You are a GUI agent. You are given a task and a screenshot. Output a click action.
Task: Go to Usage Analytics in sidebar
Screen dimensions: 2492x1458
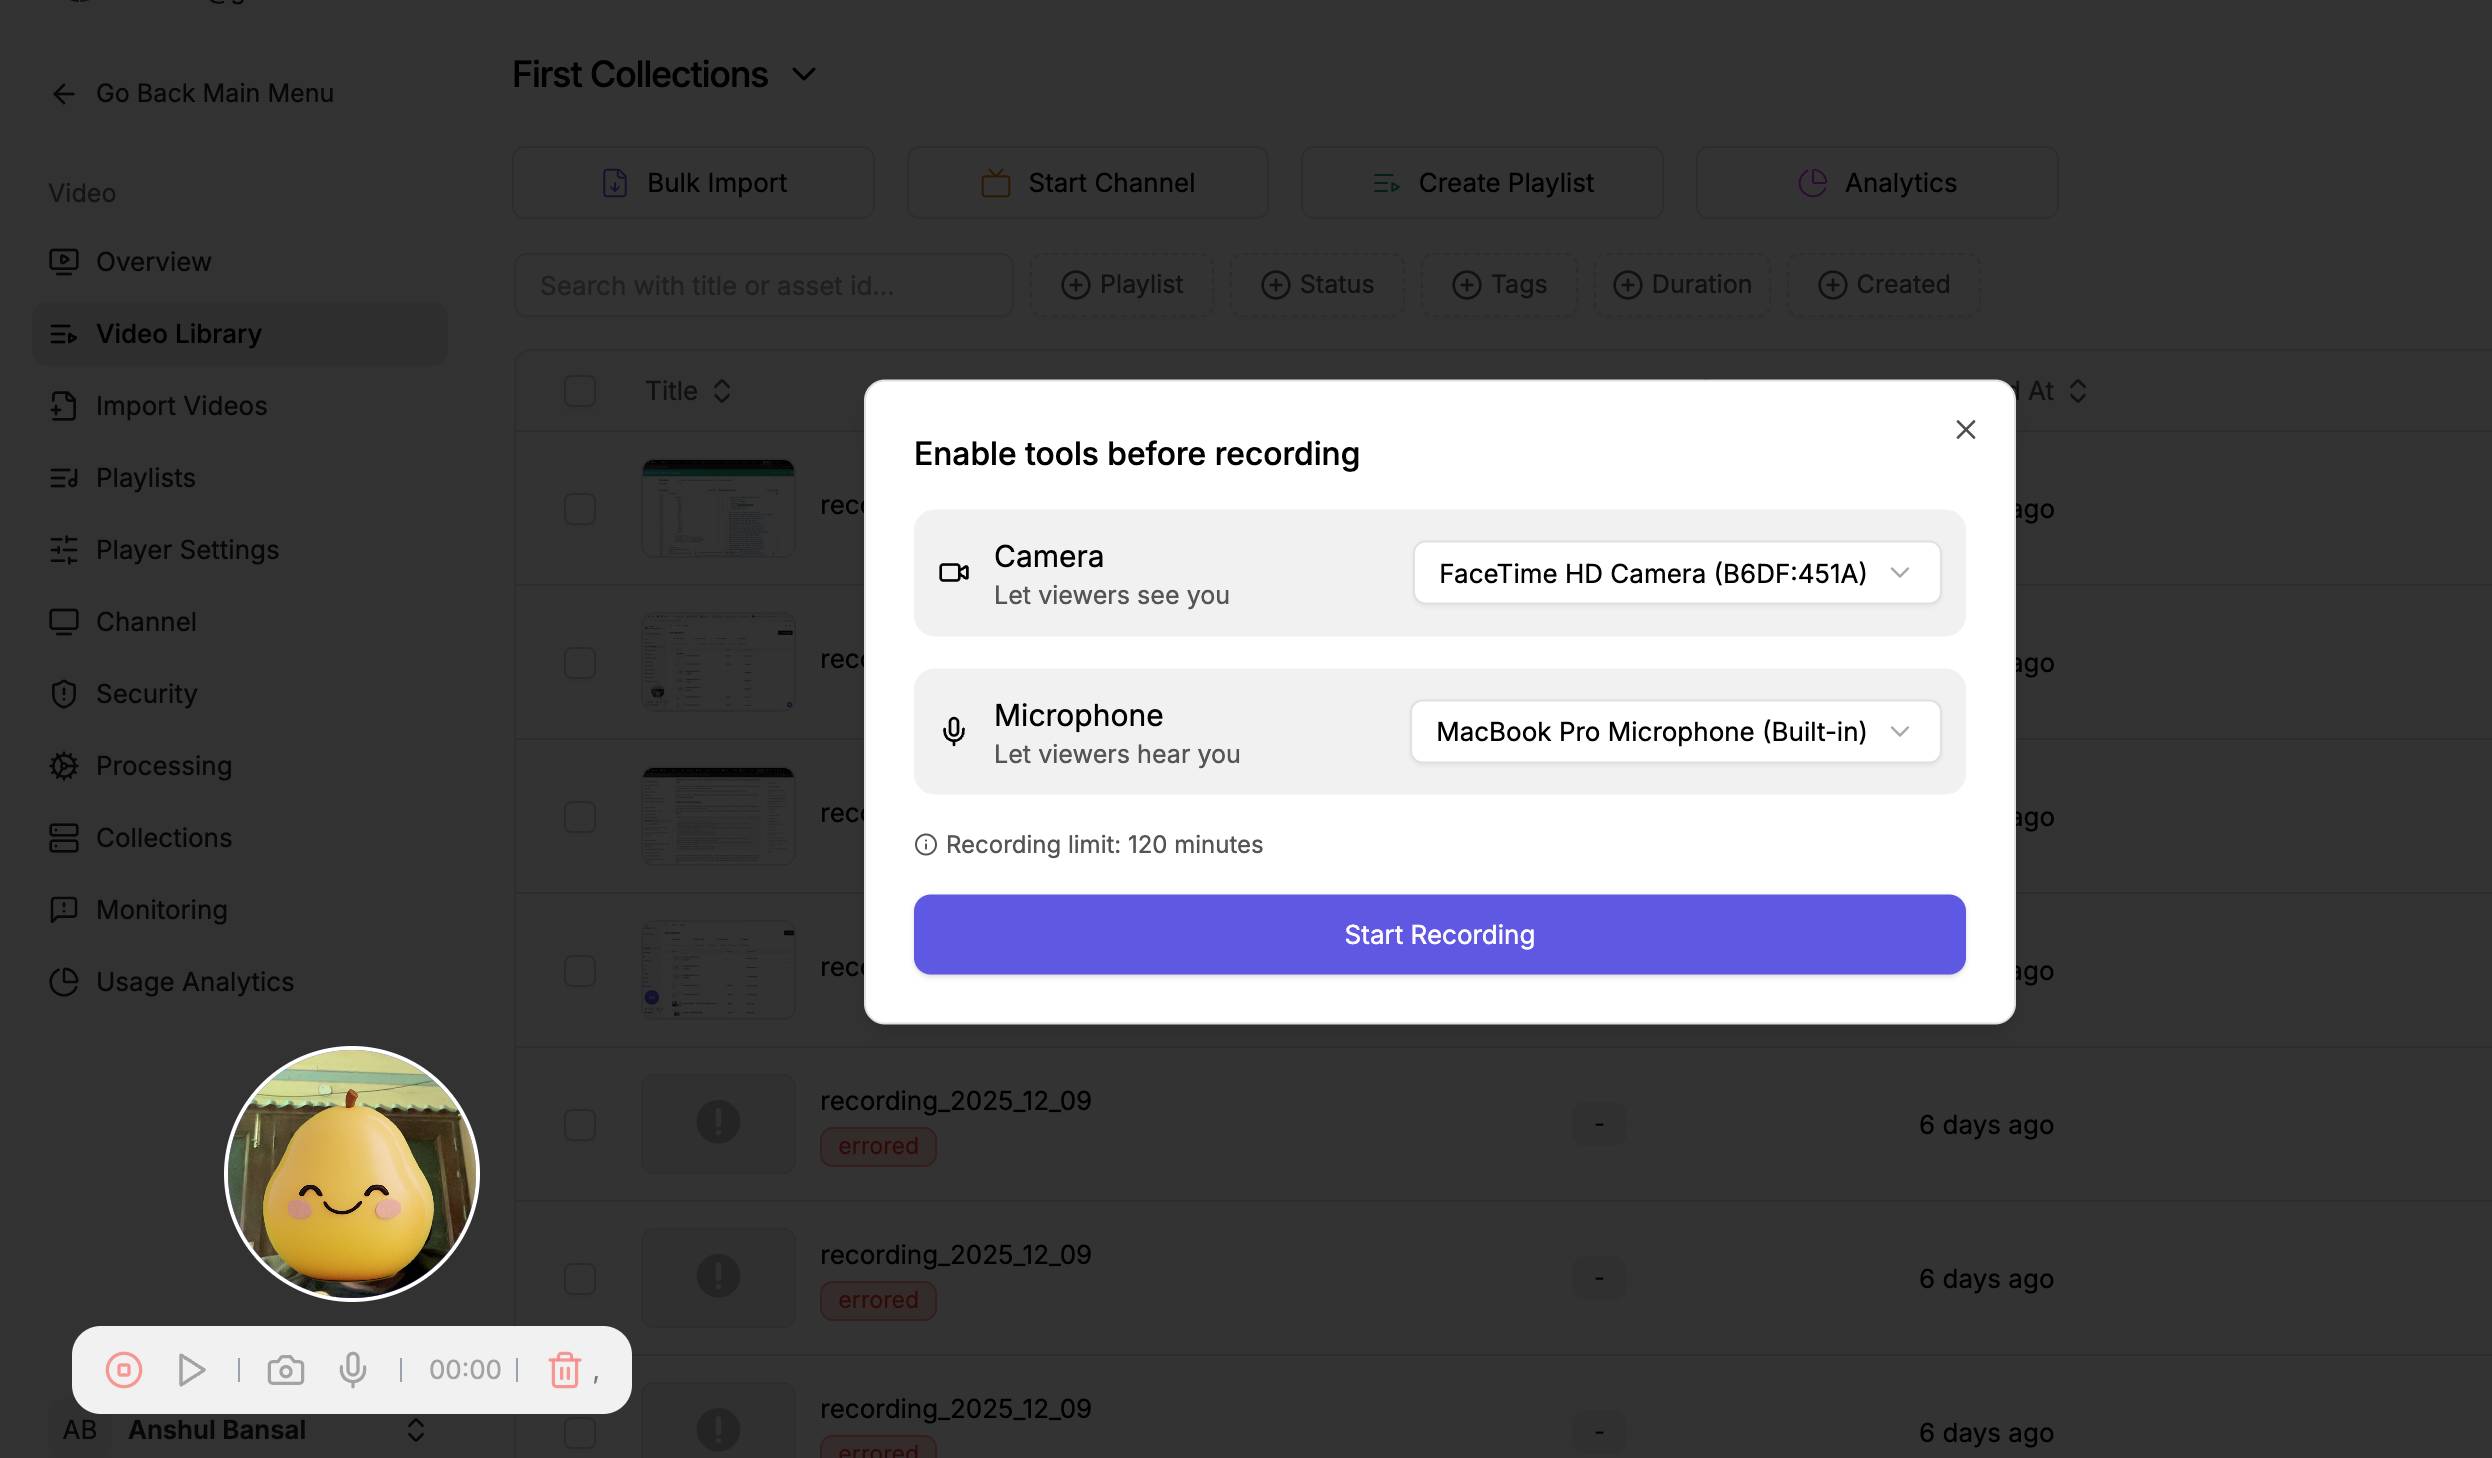coord(194,982)
